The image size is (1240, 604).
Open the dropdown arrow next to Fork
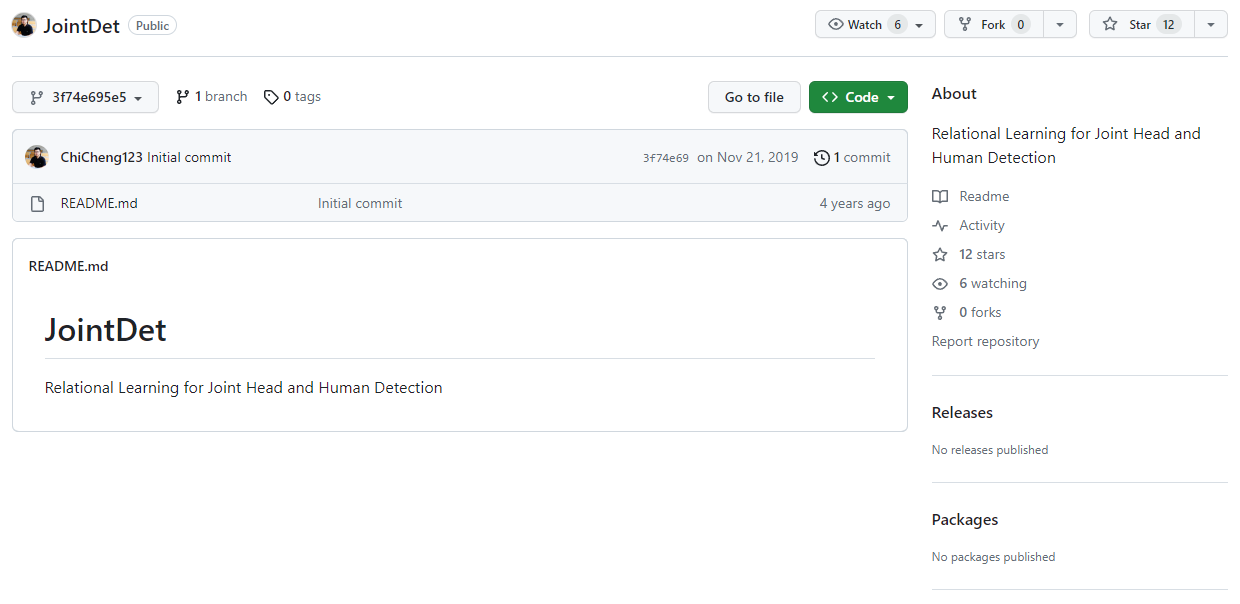pyautogui.click(x=1059, y=25)
